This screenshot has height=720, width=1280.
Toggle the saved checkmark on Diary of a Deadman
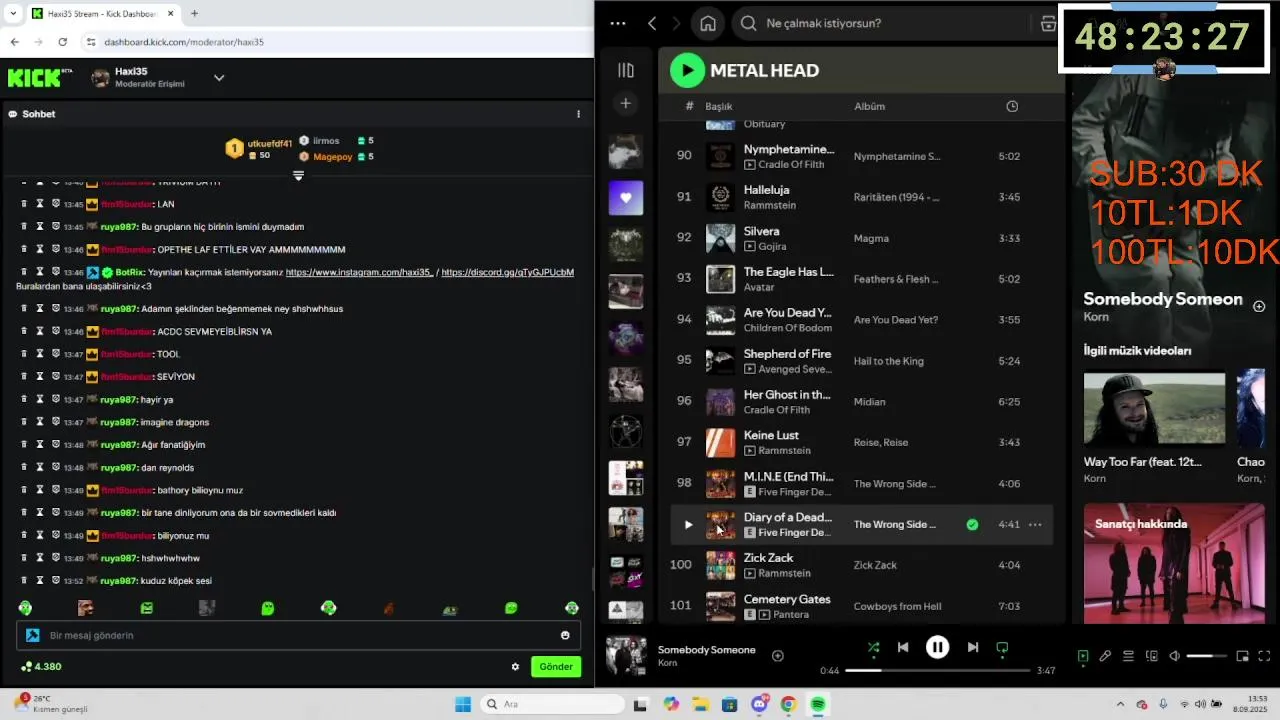[x=972, y=524]
